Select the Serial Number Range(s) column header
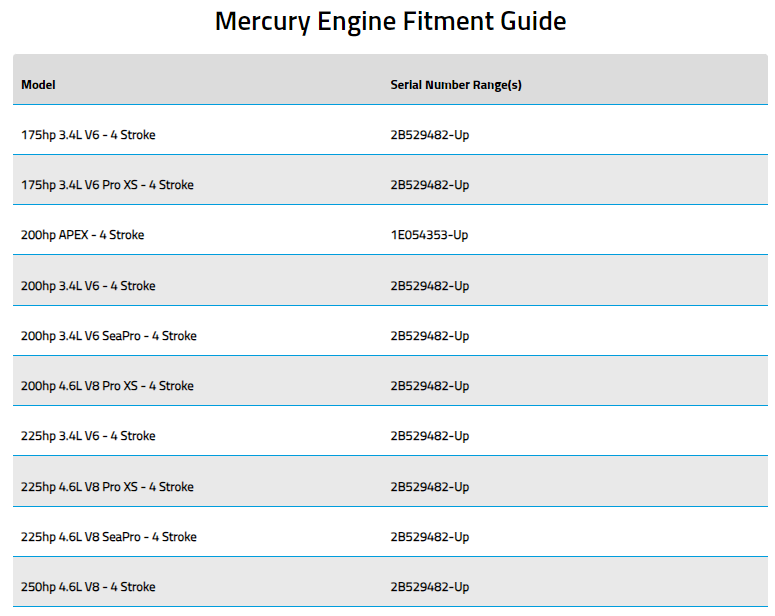 coord(456,85)
